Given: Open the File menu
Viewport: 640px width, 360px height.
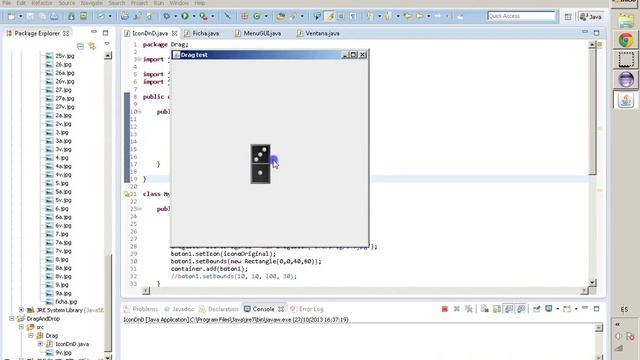Looking at the screenshot, I should (7, 3).
